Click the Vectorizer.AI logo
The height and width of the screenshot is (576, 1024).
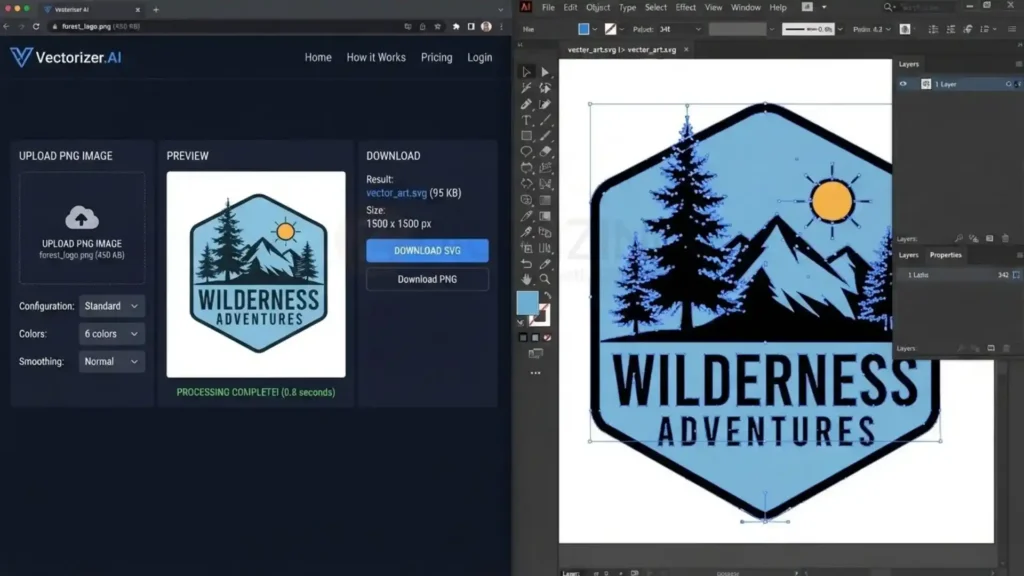(x=66, y=57)
